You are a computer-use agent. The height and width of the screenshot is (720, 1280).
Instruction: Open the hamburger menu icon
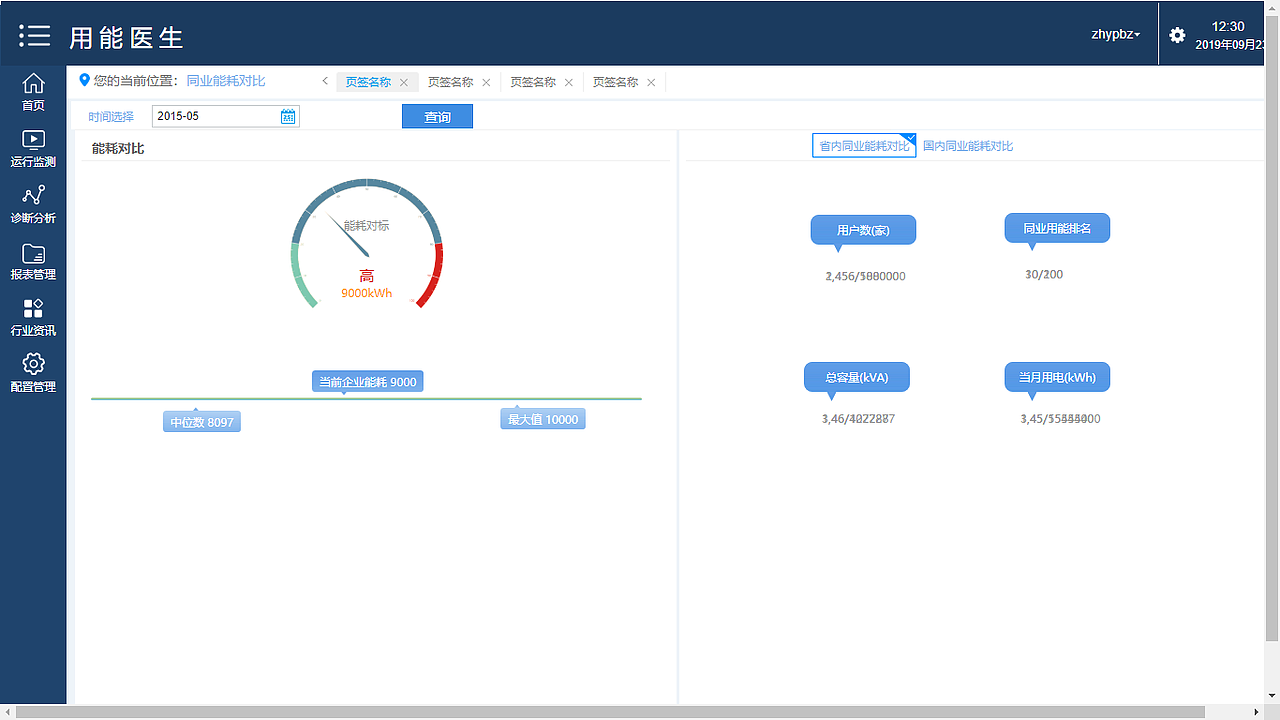pyautogui.click(x=34, y=35)
